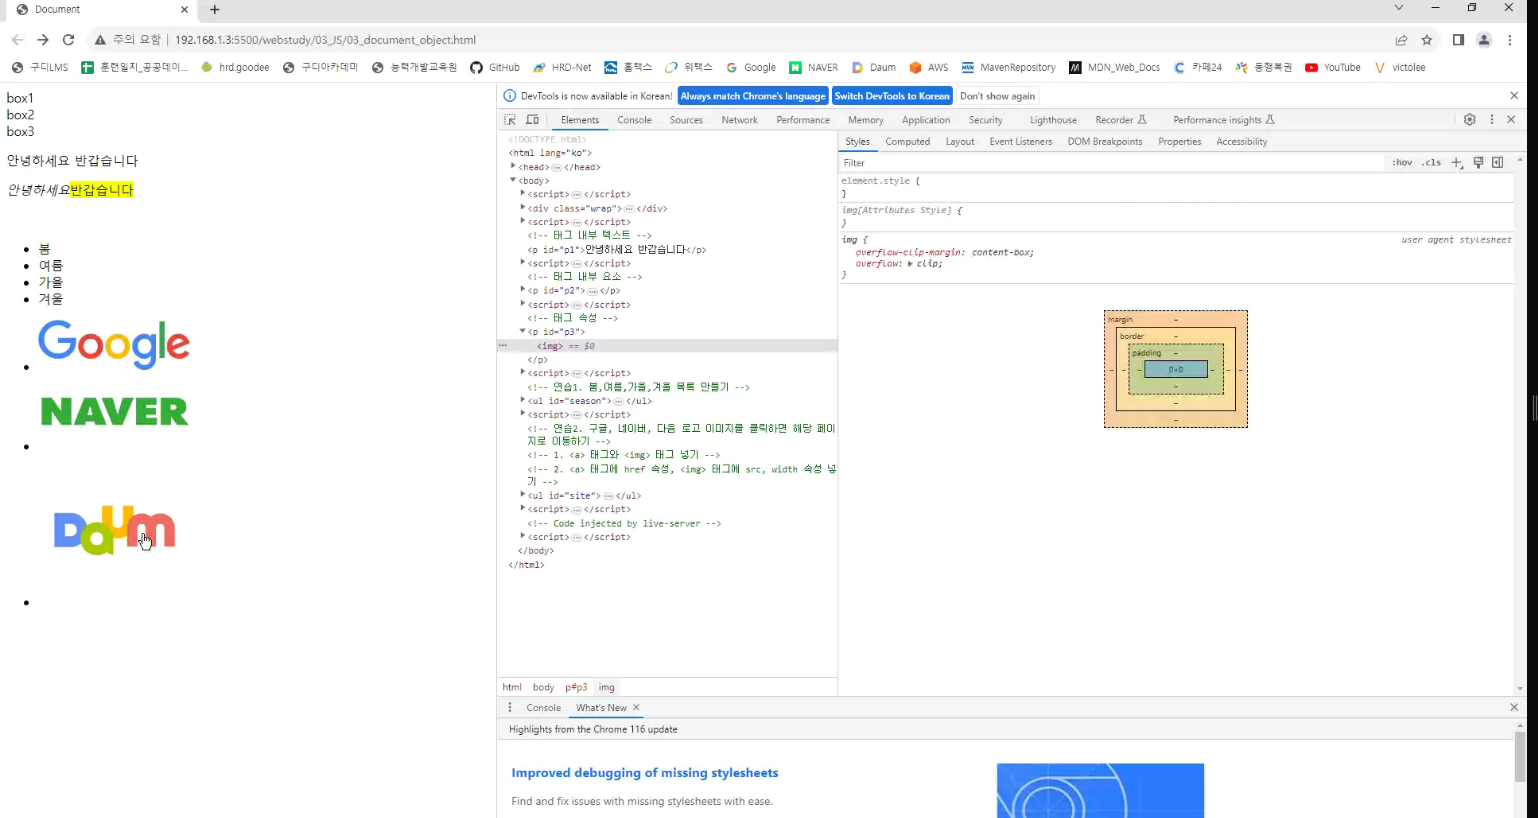Activate the inspect element picker tool
Viewport: 1538px width, 818px height.
[x=510, y=120]
